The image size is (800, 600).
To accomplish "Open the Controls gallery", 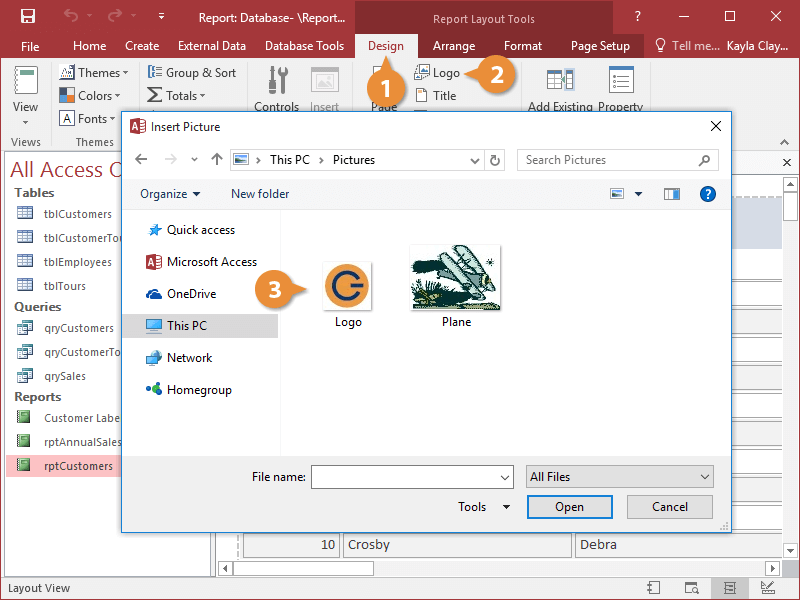I will [x=276, y=89].
